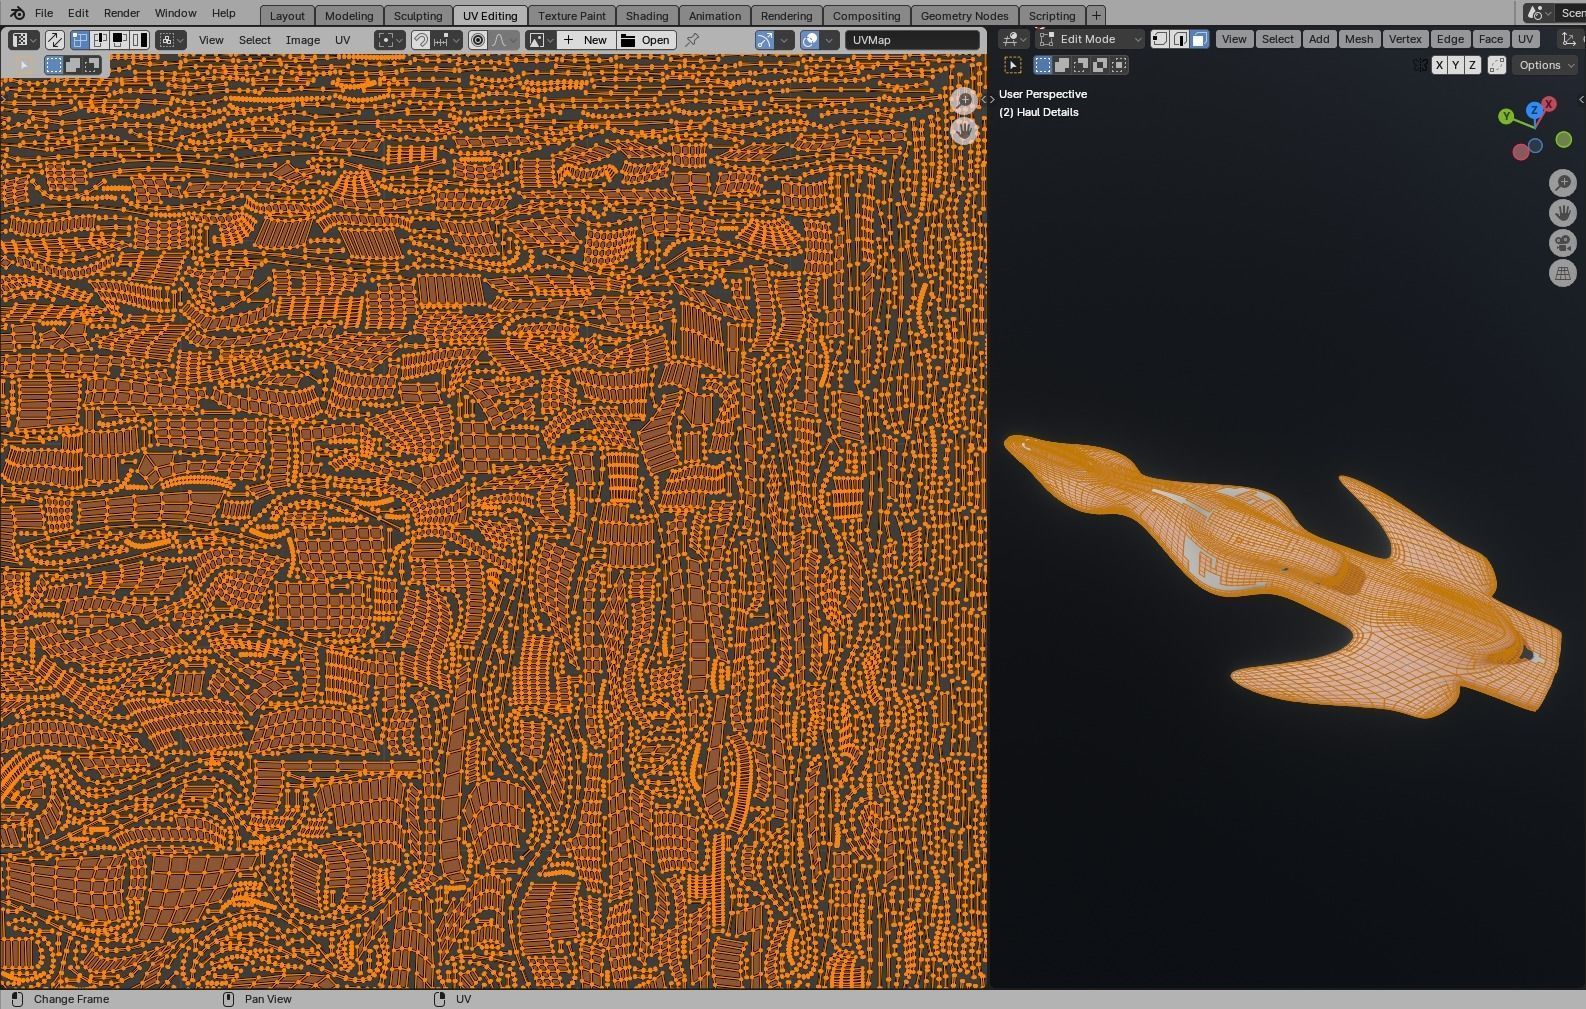Click the 3D viewport zoom gizmo
This screenshot has width=1586, height=1009.
[1562, 182]
